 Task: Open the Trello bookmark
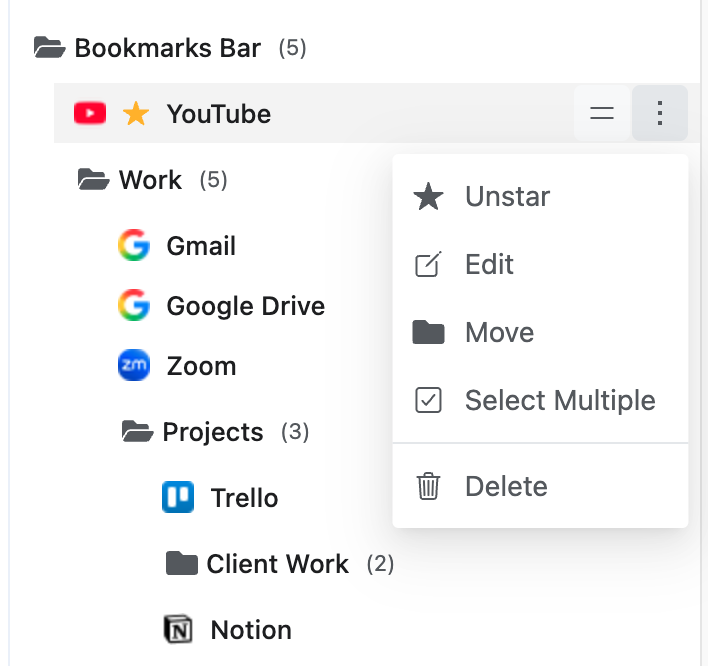point(244,498)
